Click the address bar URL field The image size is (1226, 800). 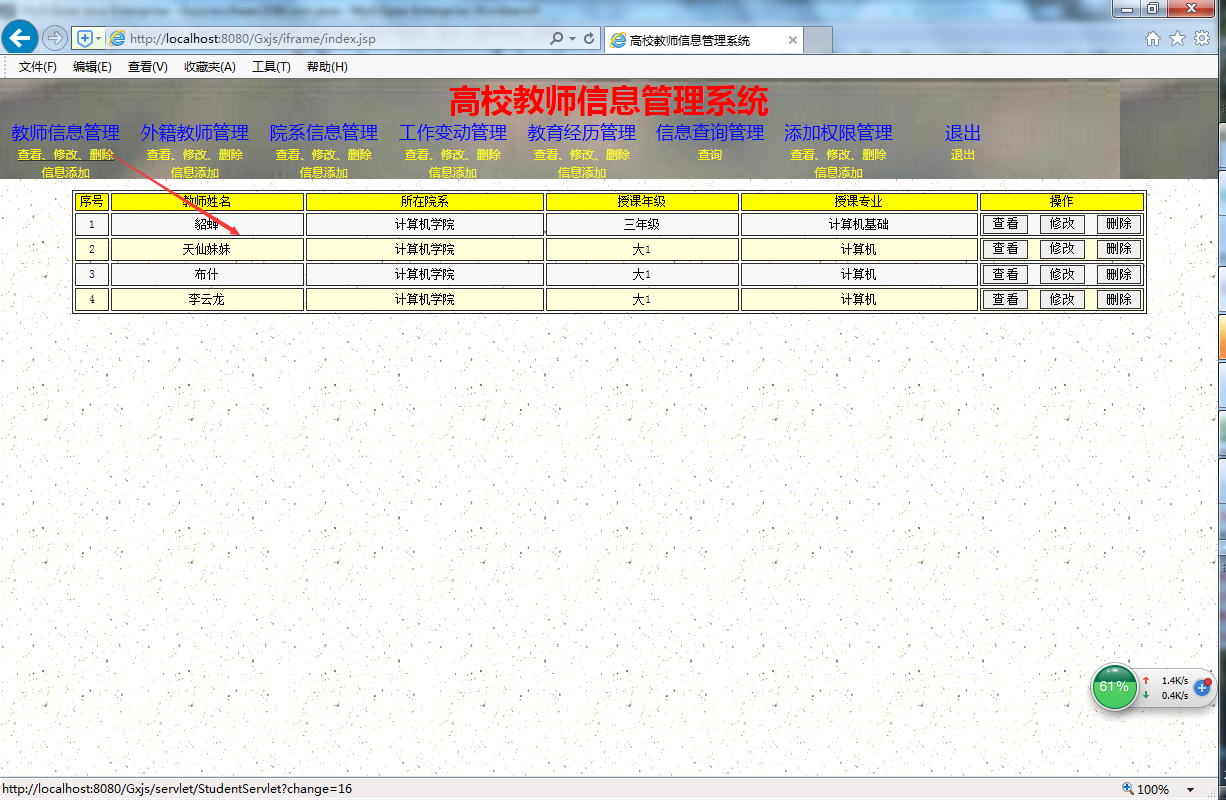[335, 39]
